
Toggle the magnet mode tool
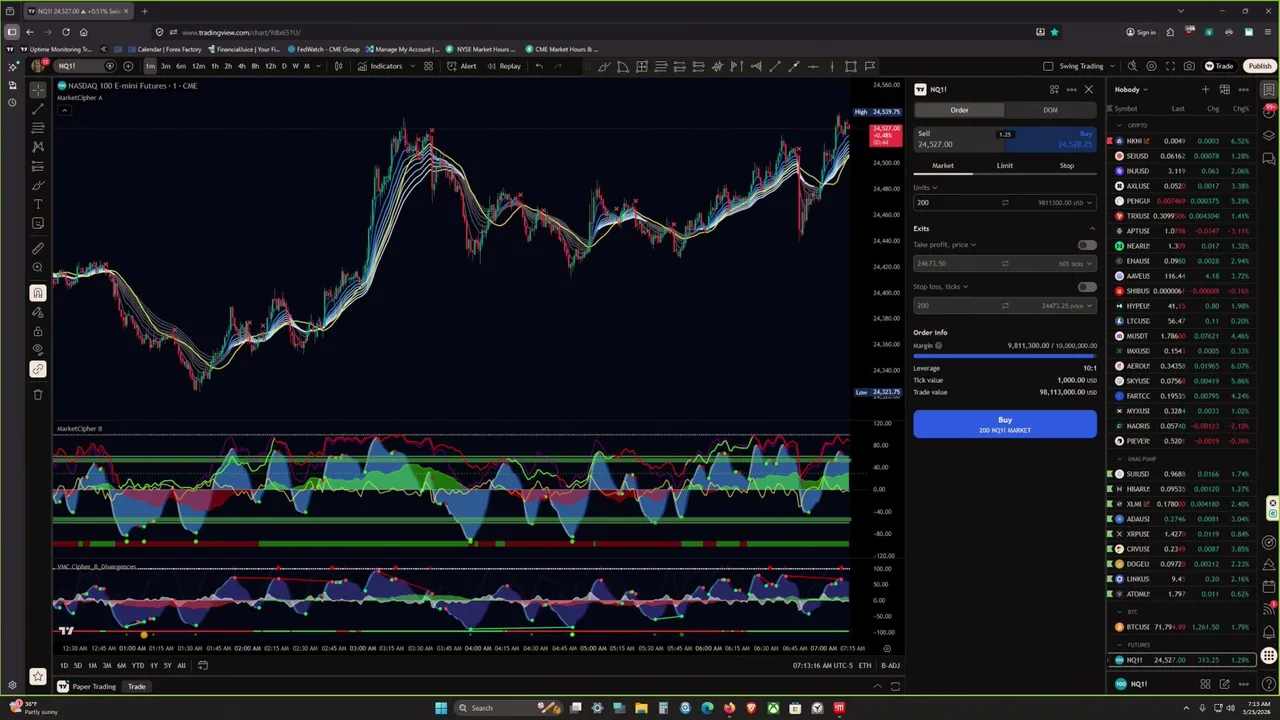pyautogui.click(x=38, y=293)
